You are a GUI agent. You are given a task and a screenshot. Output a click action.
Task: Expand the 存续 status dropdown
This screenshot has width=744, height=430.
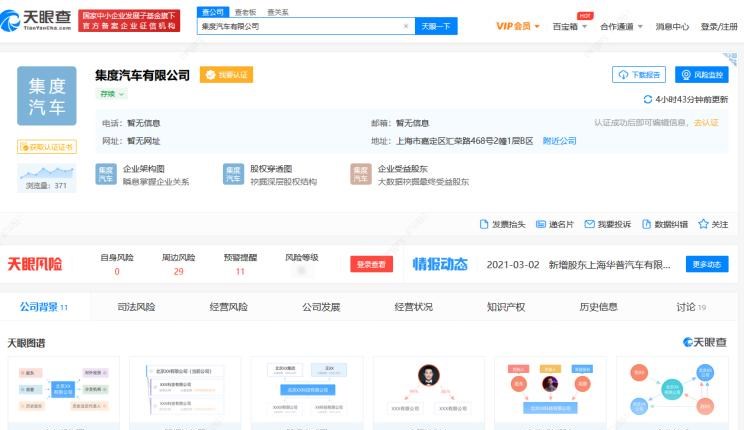click(x=112, y=94)
